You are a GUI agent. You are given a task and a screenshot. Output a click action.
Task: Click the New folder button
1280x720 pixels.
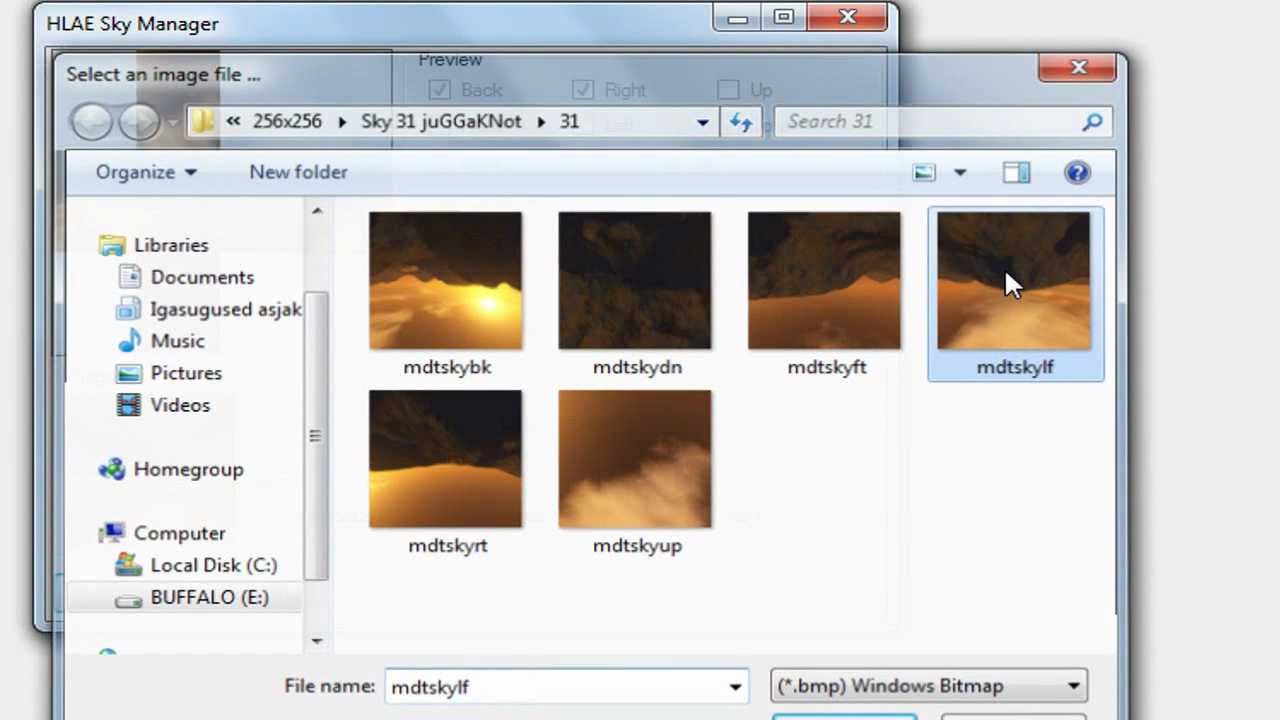(298, 172)
